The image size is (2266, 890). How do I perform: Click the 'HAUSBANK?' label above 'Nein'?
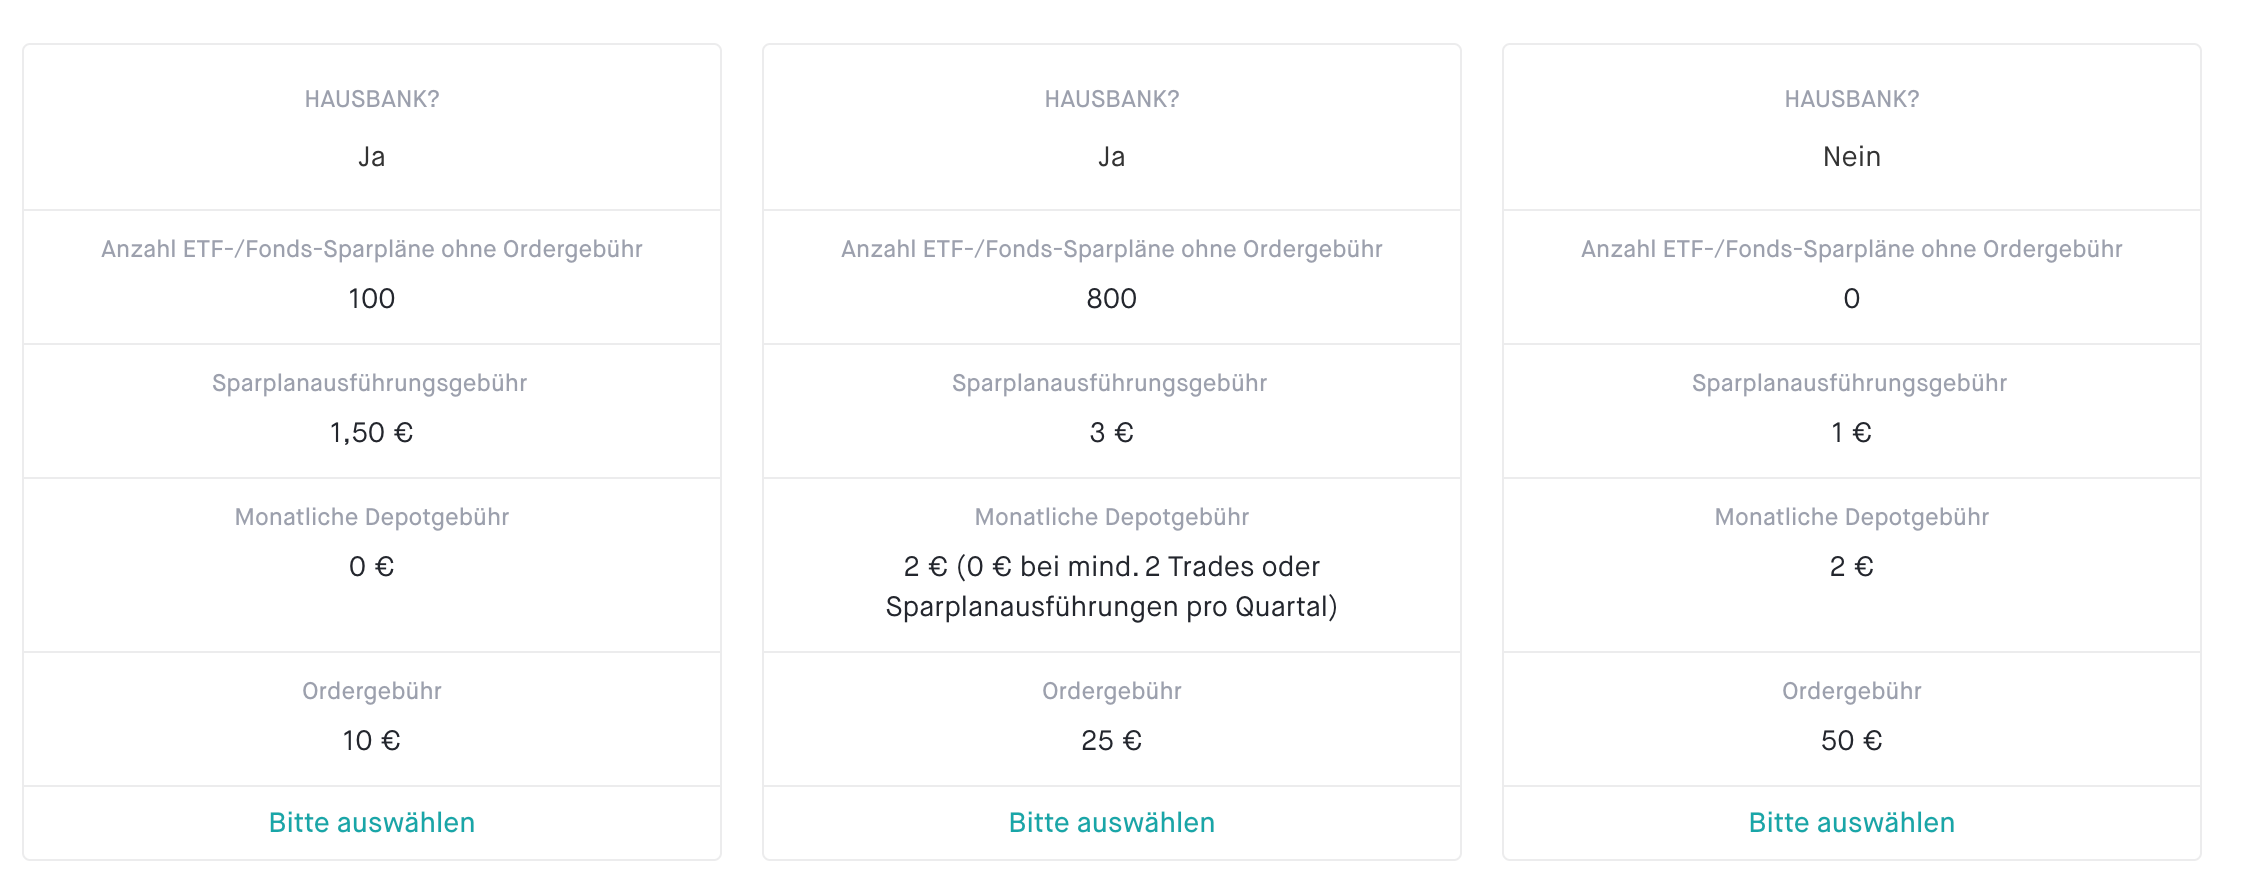click(x=1851, y=99)
